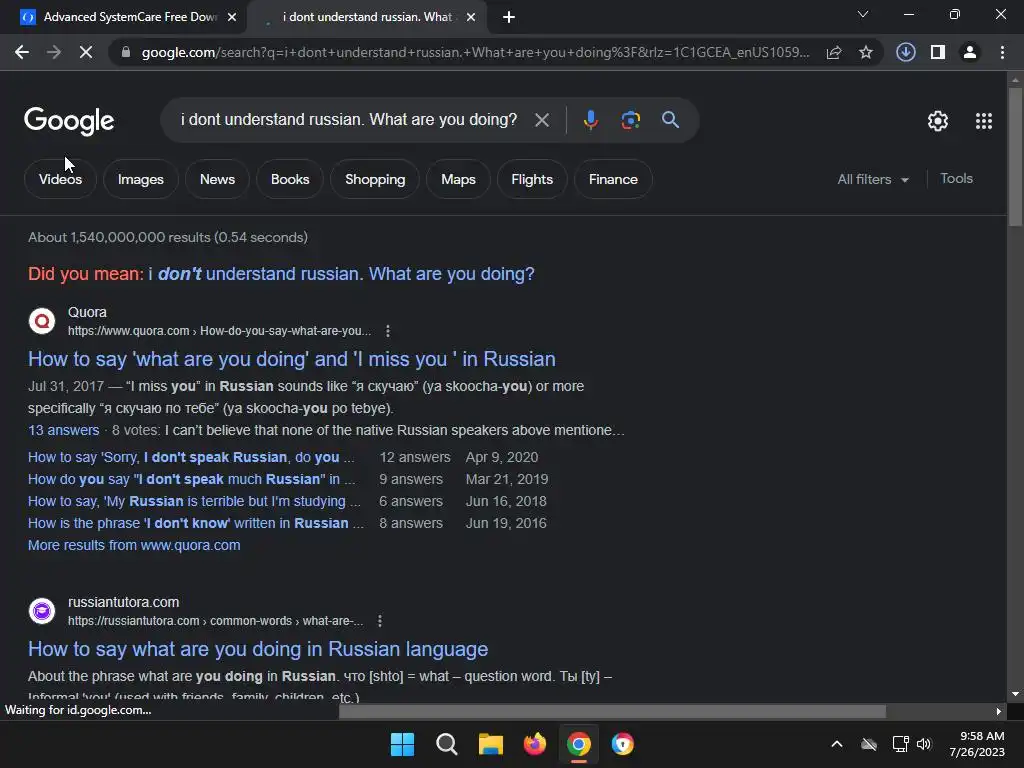Click the russiantutora.com favicon
Image resolution: width=1024 pixels, height=768 pixels.
tap(42, 611)
